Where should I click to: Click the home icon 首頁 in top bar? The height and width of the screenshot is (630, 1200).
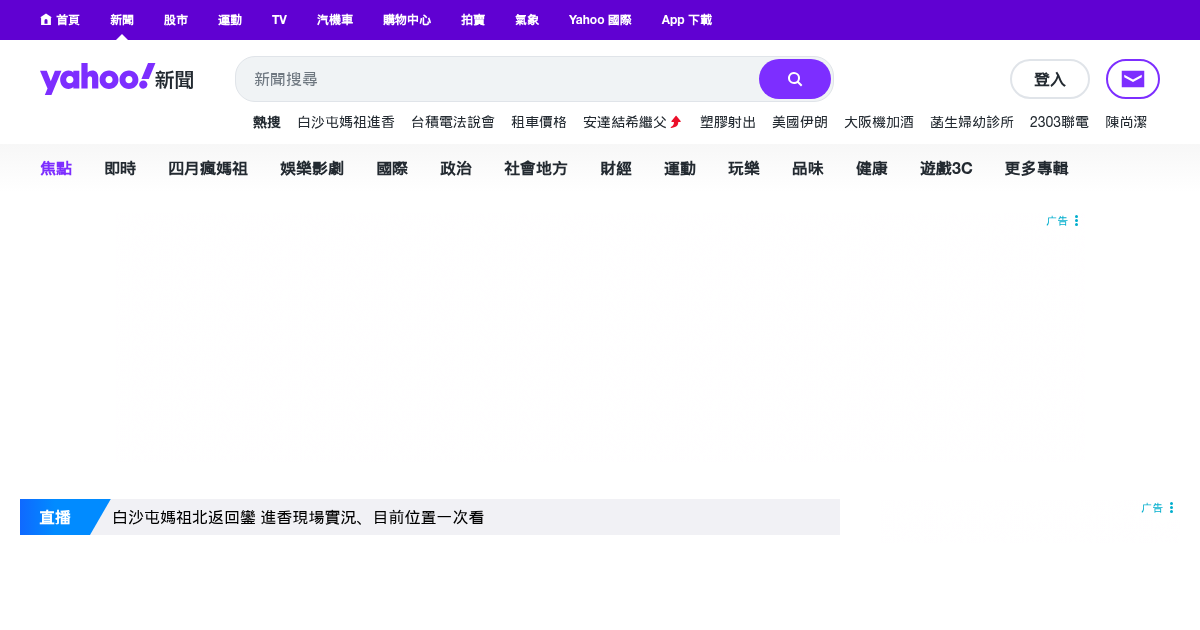tap(59, 20)
